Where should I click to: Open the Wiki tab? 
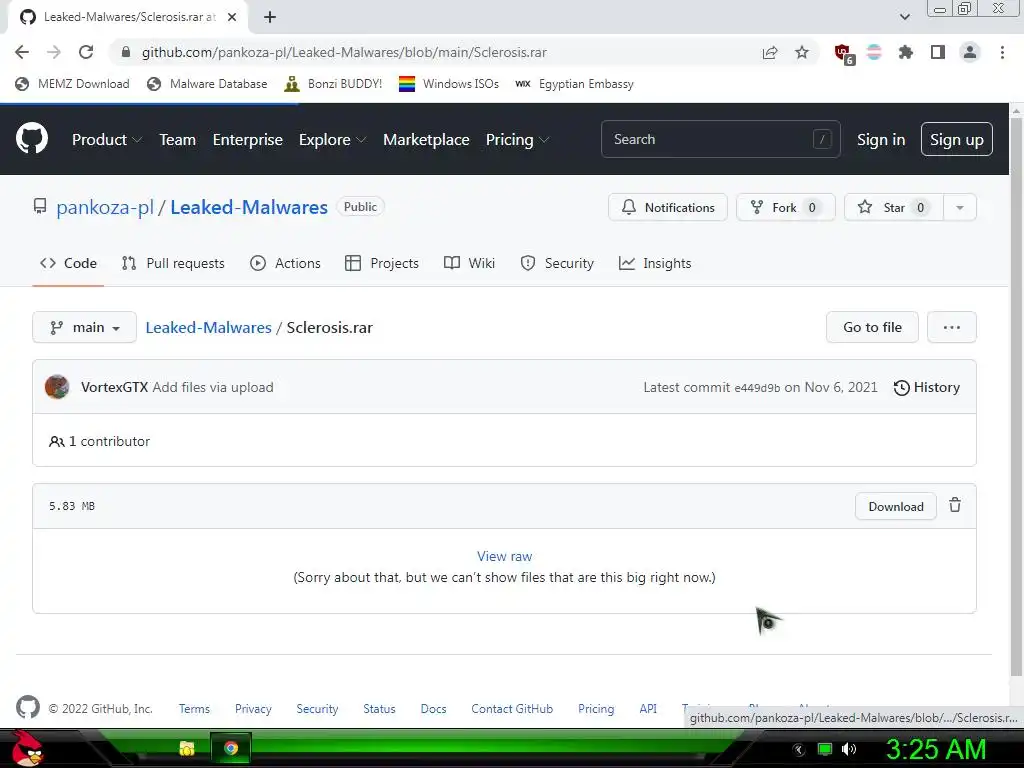(469, 263)
